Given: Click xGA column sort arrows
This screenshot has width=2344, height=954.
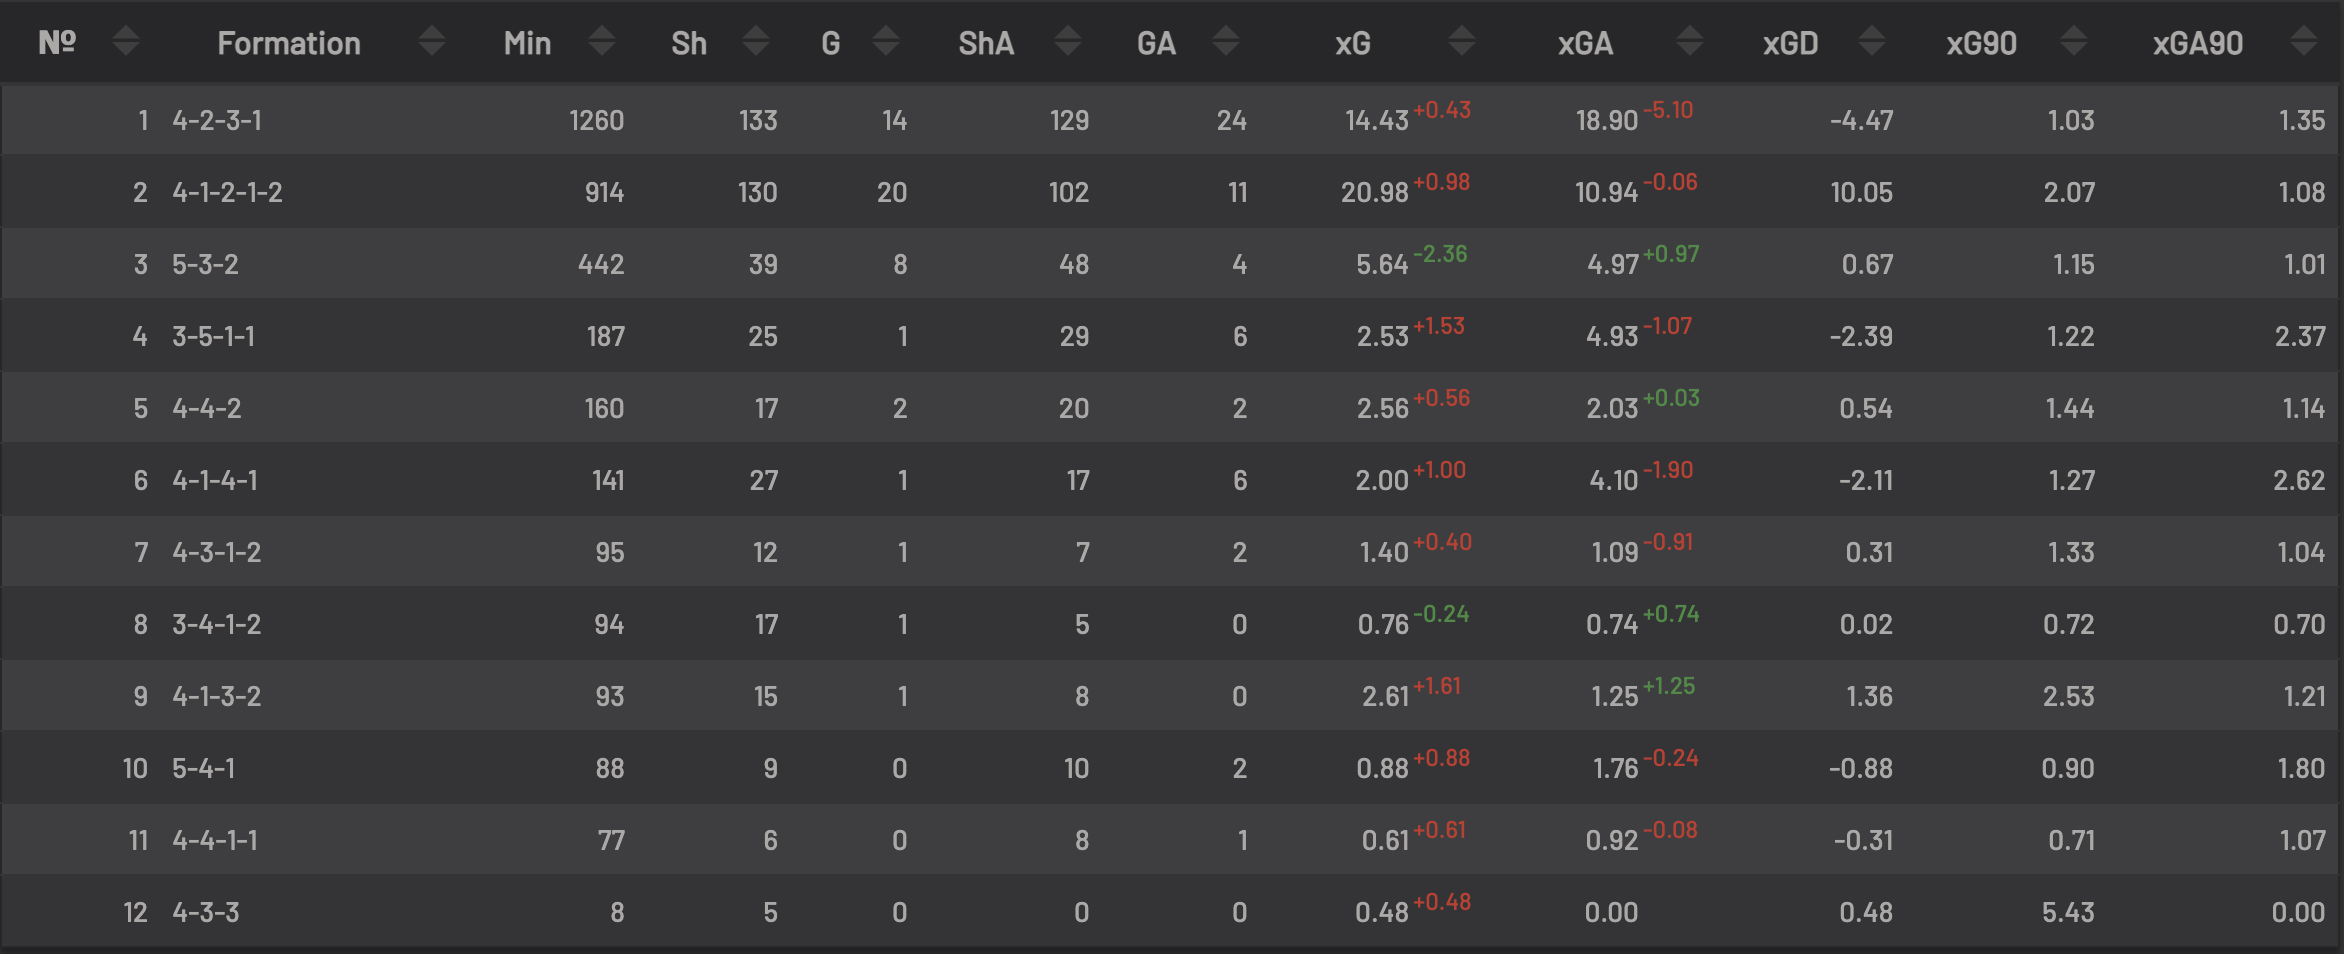Looking at the screenshot, I should (x=1690, y=42).
